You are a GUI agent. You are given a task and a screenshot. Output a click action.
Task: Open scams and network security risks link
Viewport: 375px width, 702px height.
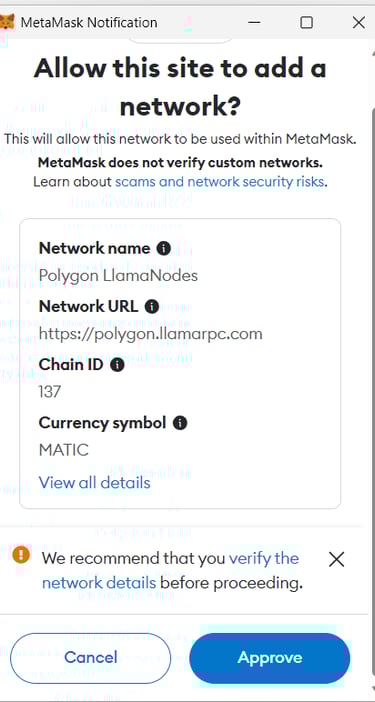tap(219, 182)
